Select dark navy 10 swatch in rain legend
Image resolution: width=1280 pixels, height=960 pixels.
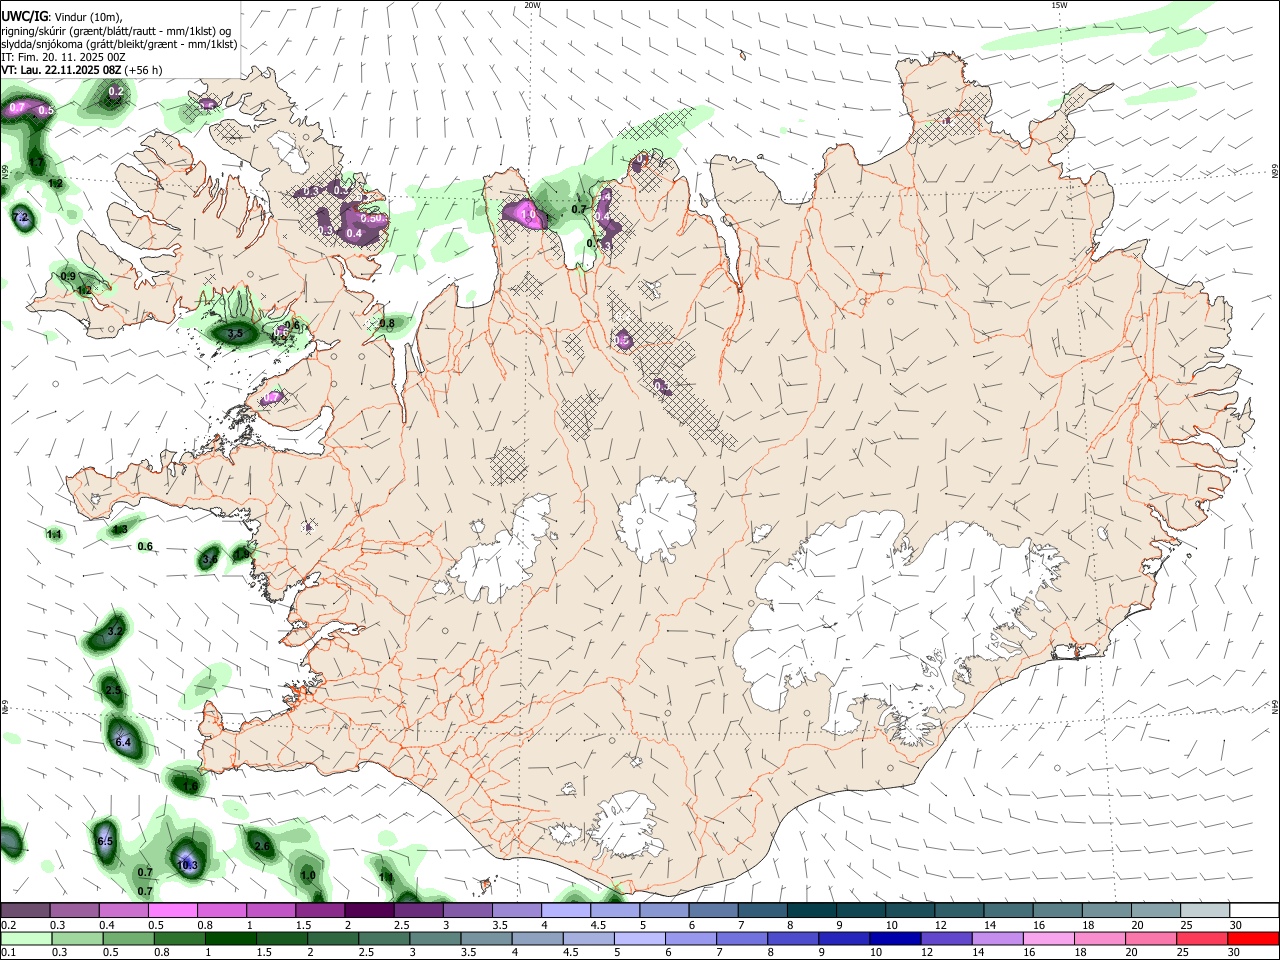[894, 939]
